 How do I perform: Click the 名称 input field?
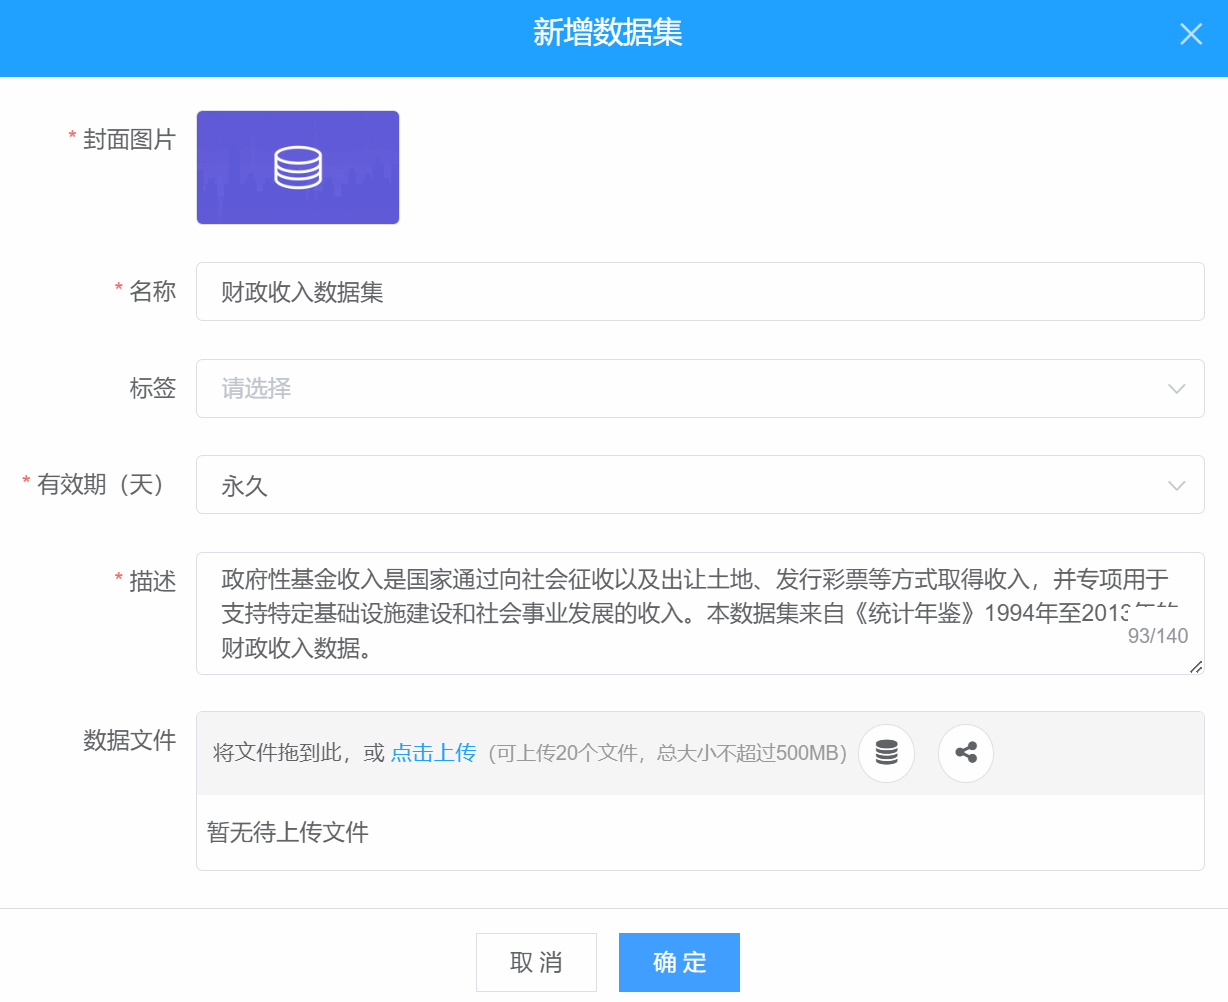(x=700, y=292)
